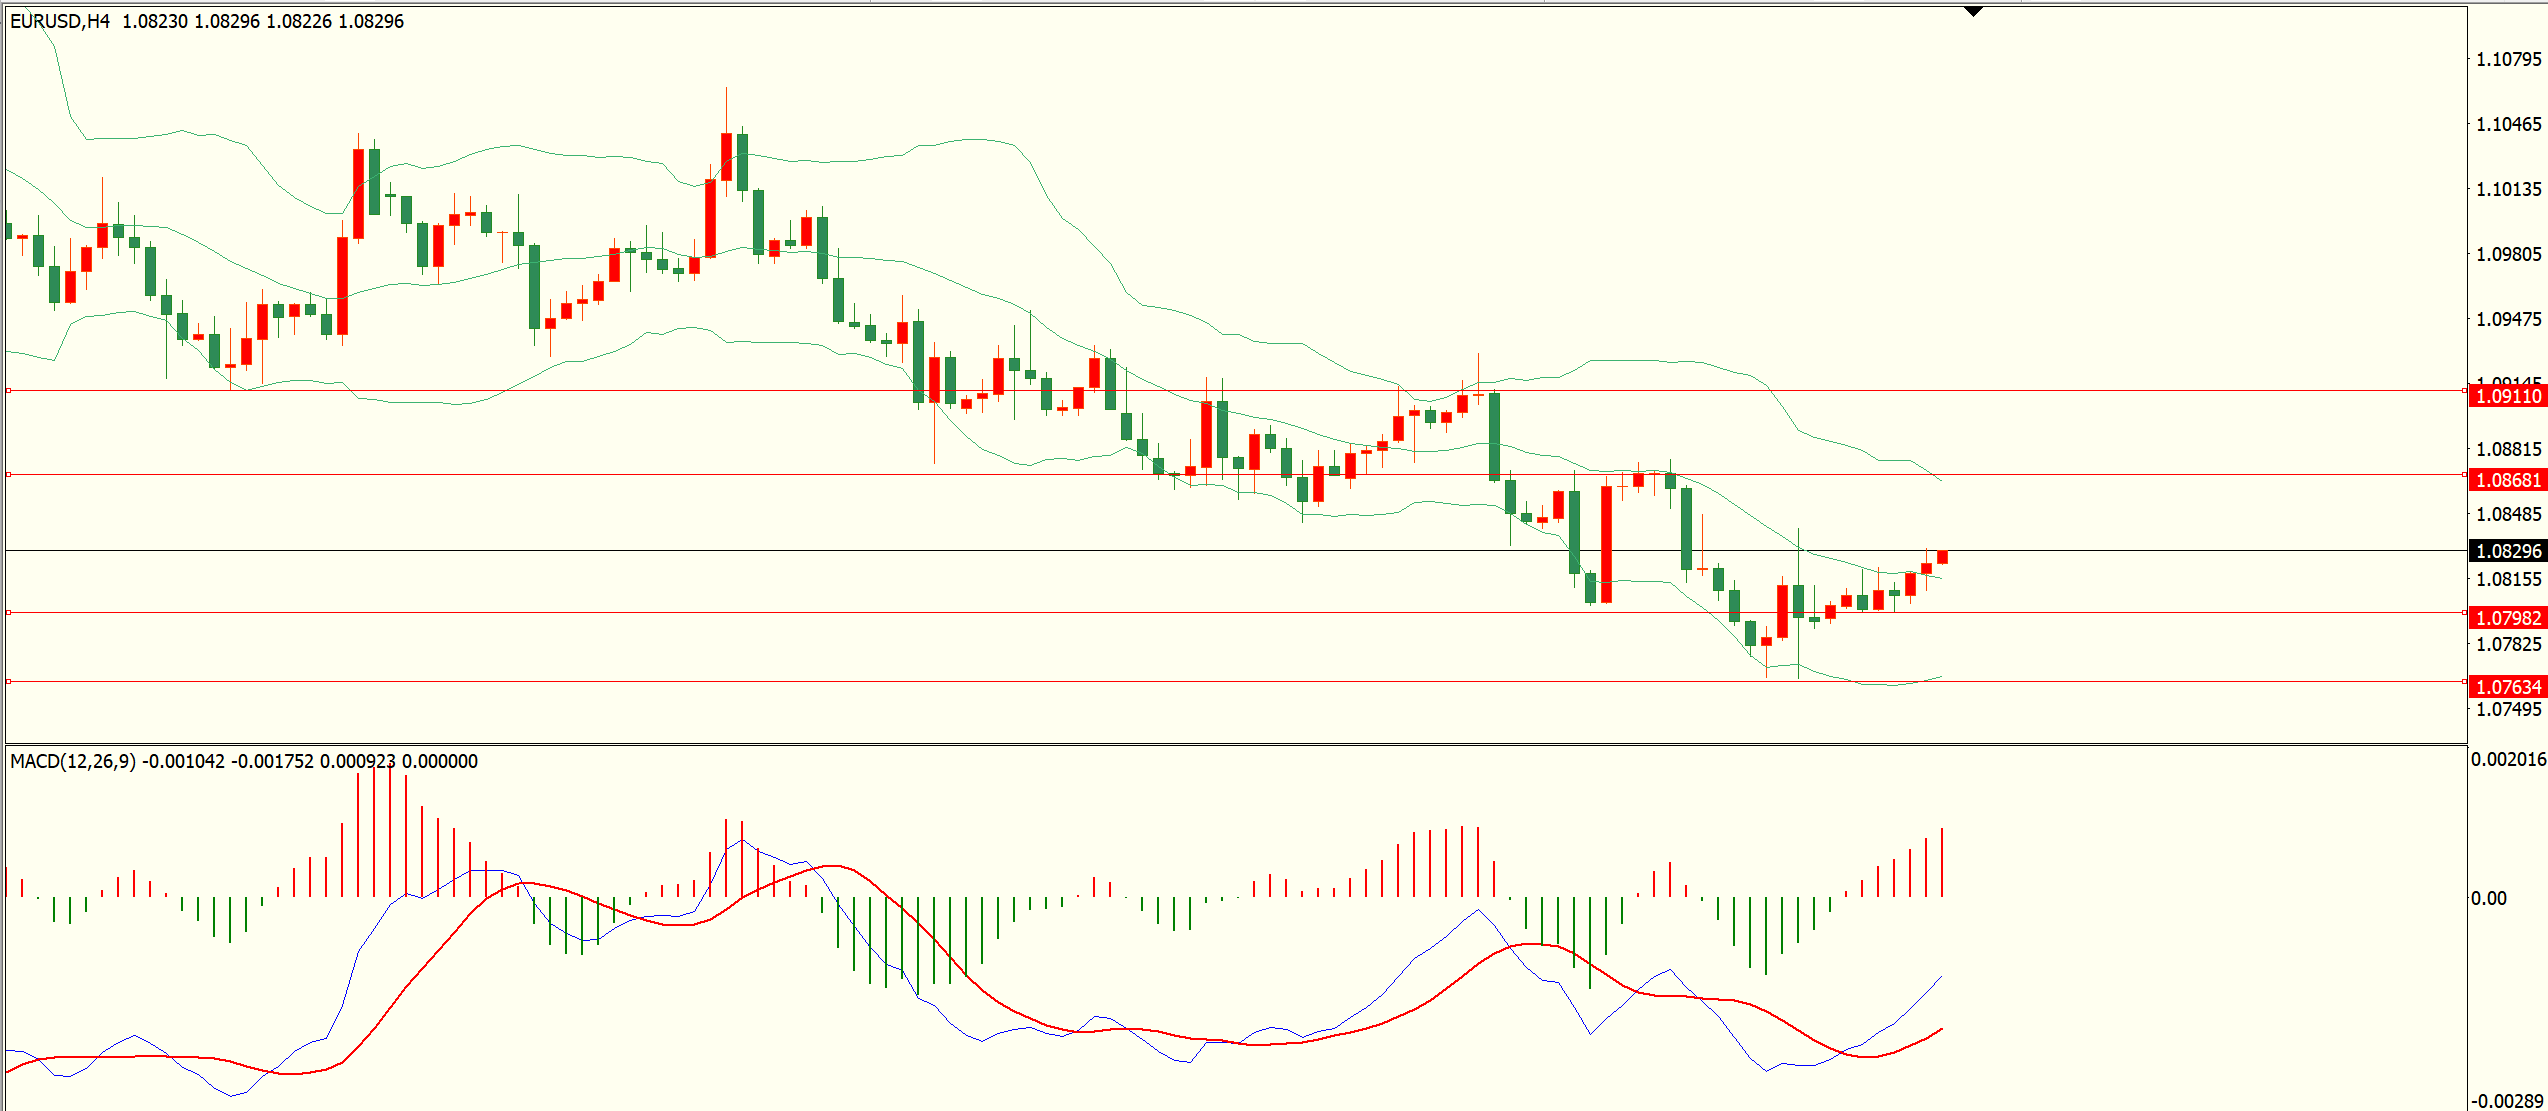This screenshot has height=1111, width=2548.
Task: Click the 0.00 level on the MACD scale
Action: click(2489, 898)
